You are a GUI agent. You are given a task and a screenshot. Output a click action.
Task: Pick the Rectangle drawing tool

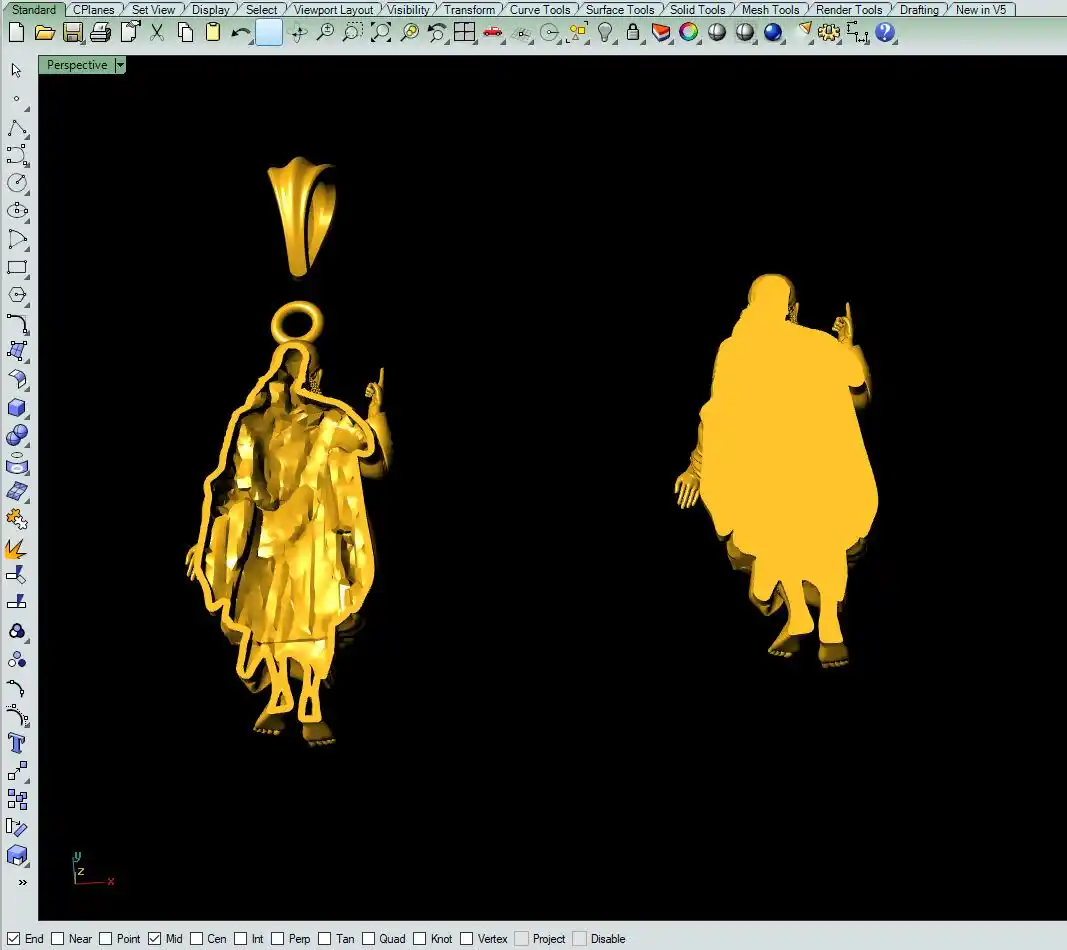coord(17,268)
